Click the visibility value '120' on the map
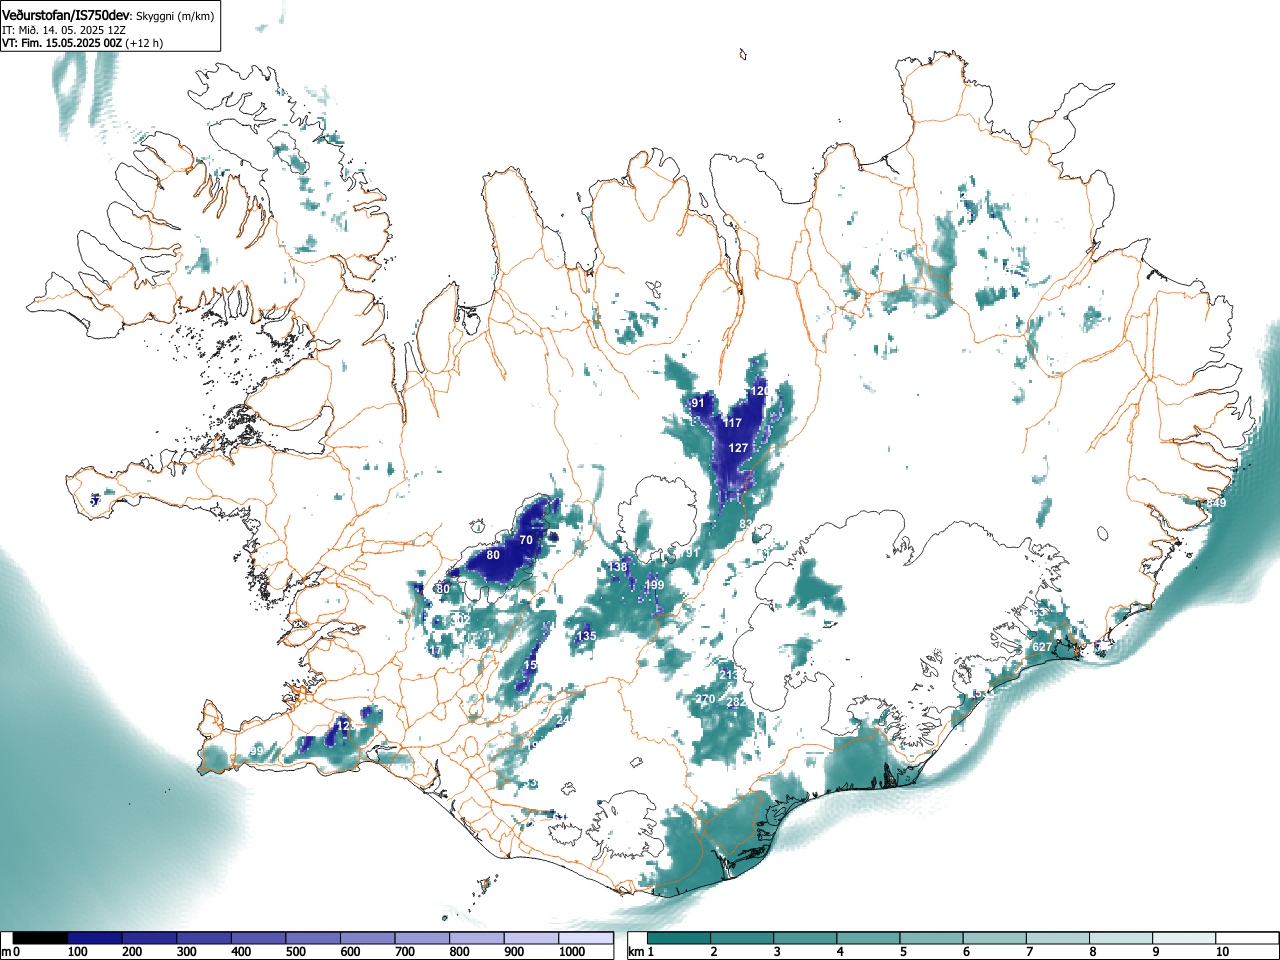Image resolution: width=1280 pixels, height=960 pixels. point(760,391)
